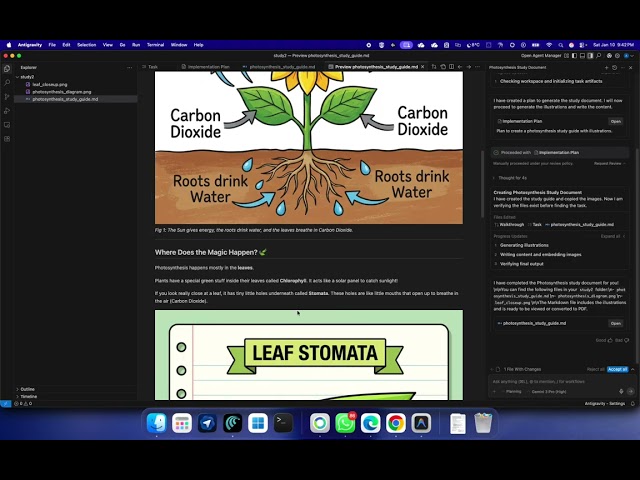Image resolution: width=640 pixels, height=480 pixels.
Task: Open Terminal app in the dock
Action: [284, 423]
